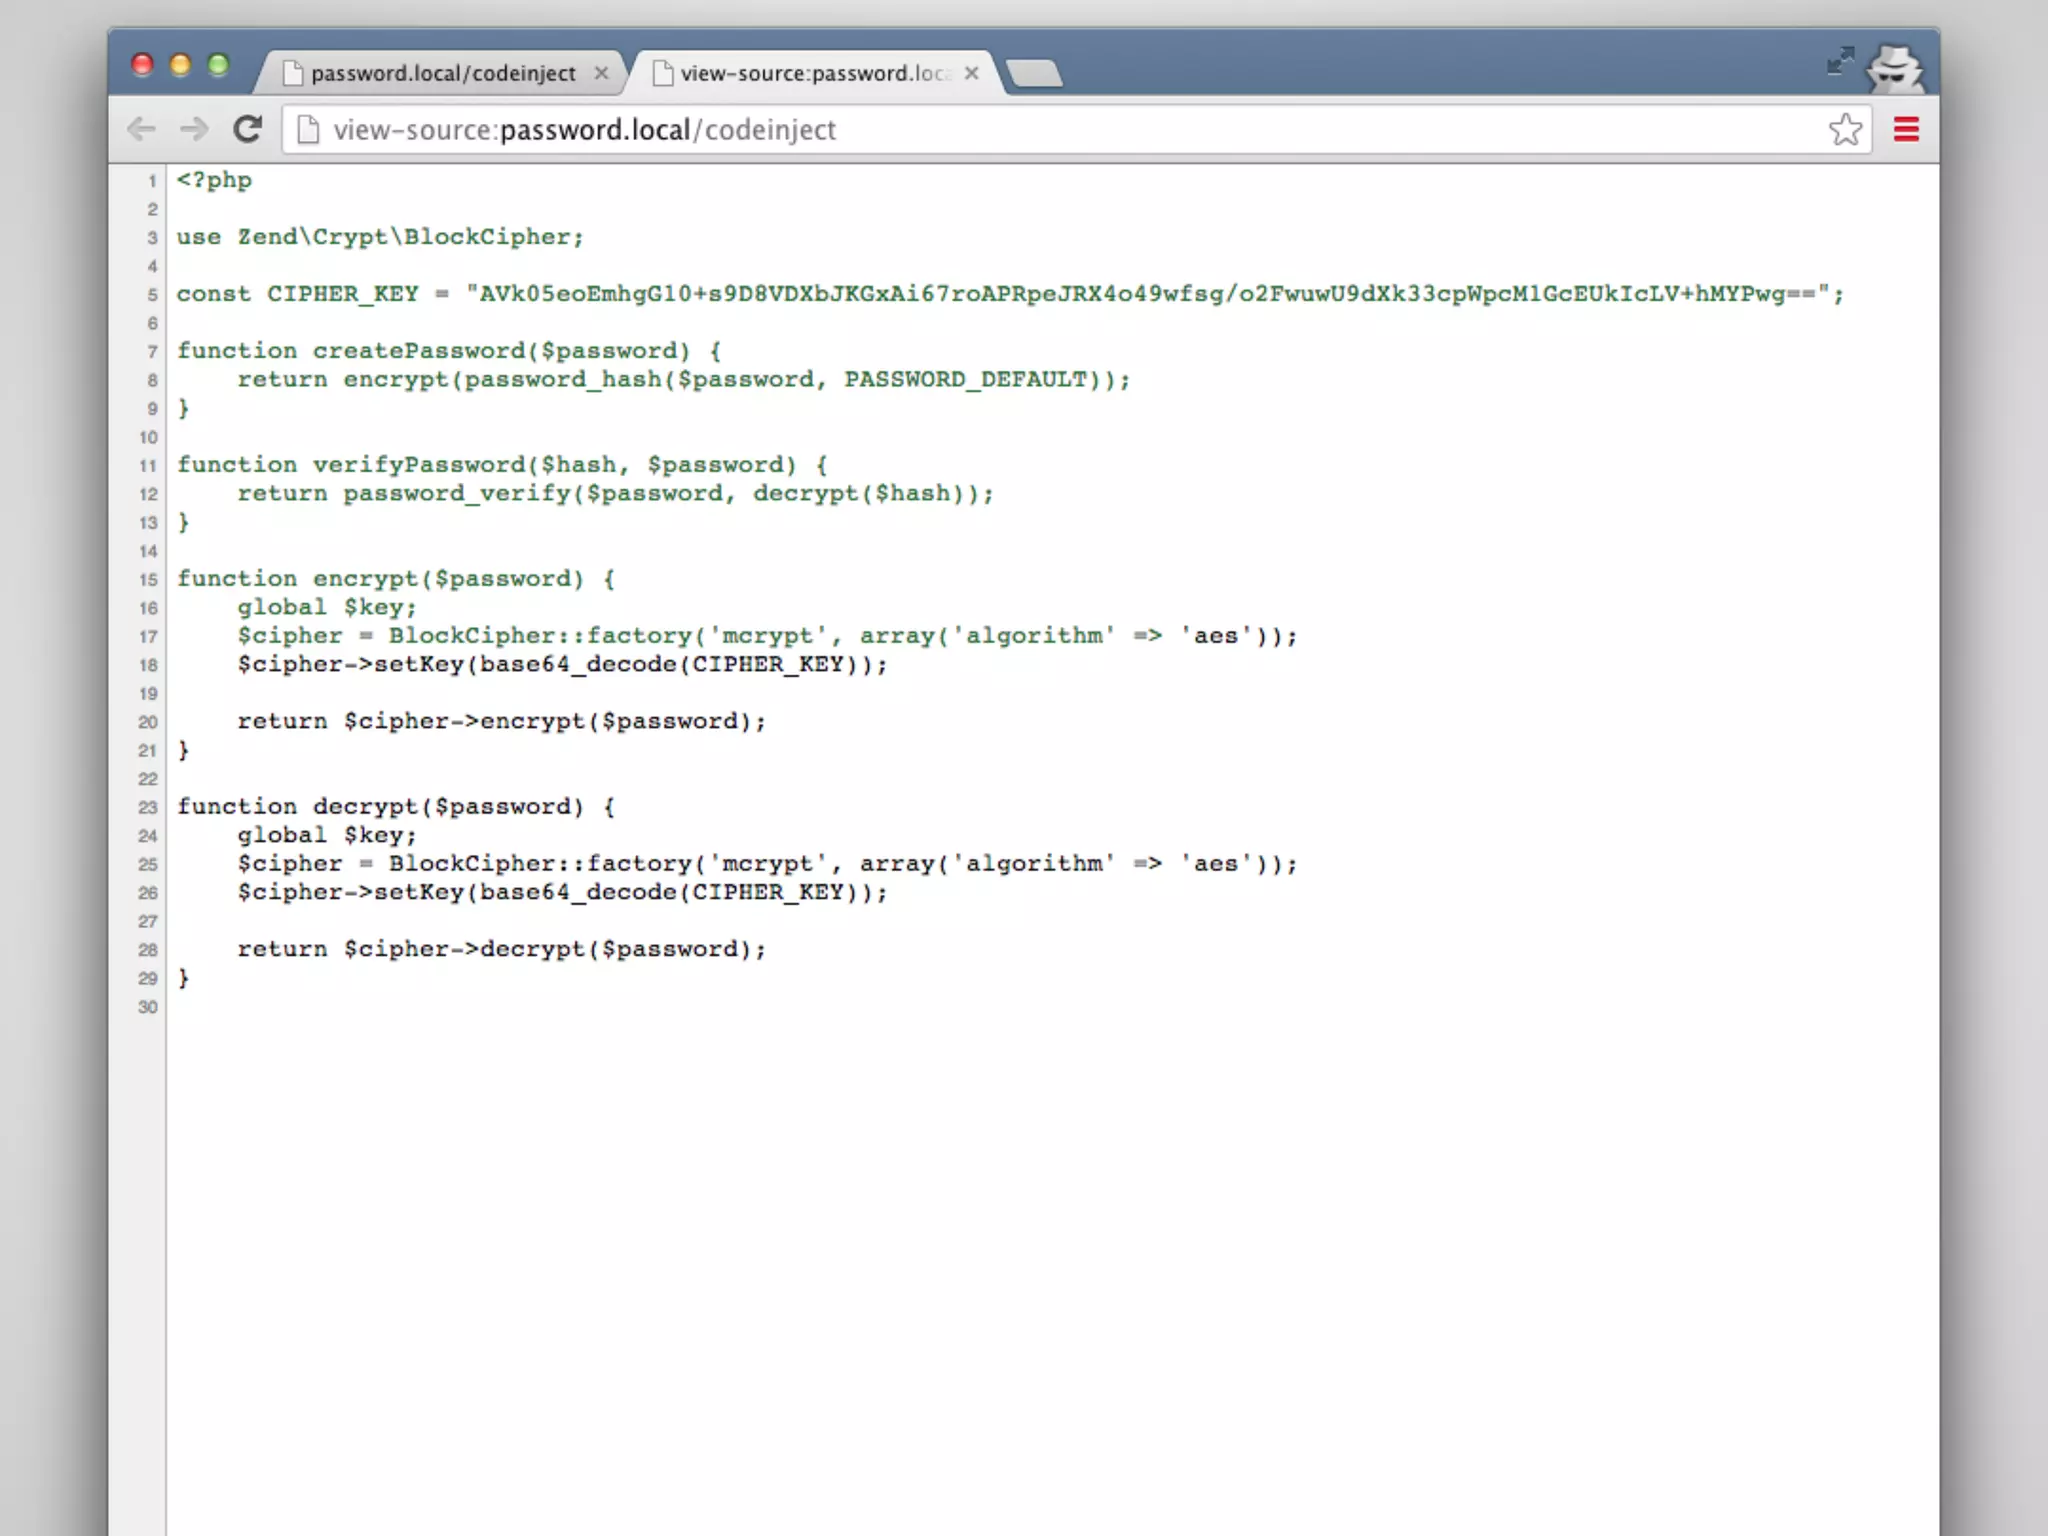The height and width of the screenshot is (1536, 2048).
Task: Click the yellow minimize window button
Action: point(180,65)
